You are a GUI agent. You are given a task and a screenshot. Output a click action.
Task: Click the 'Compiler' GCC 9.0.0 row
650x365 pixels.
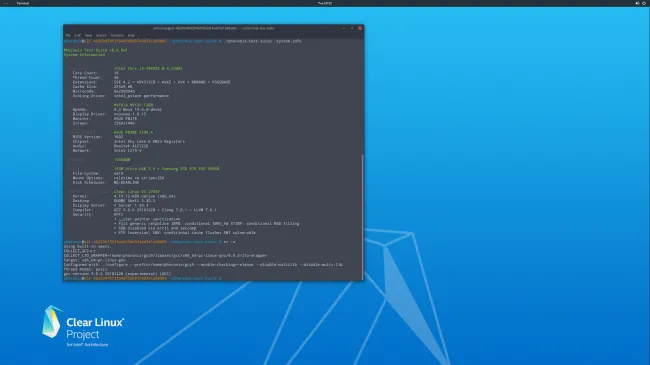(x=144, y=210)
